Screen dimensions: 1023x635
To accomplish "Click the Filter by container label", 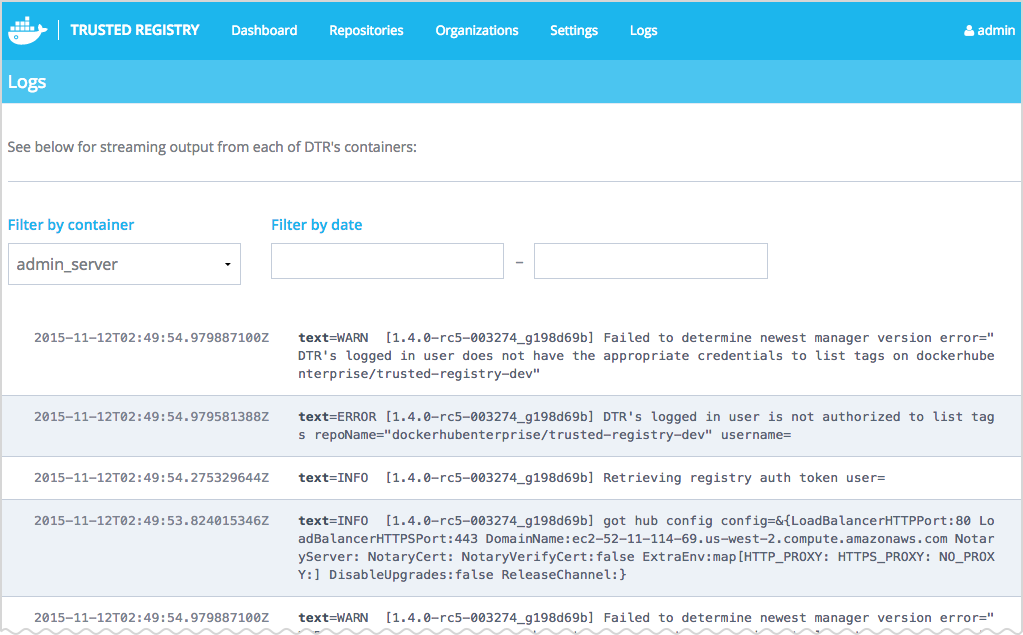I will pyautogui.click(x=71, y=225).
